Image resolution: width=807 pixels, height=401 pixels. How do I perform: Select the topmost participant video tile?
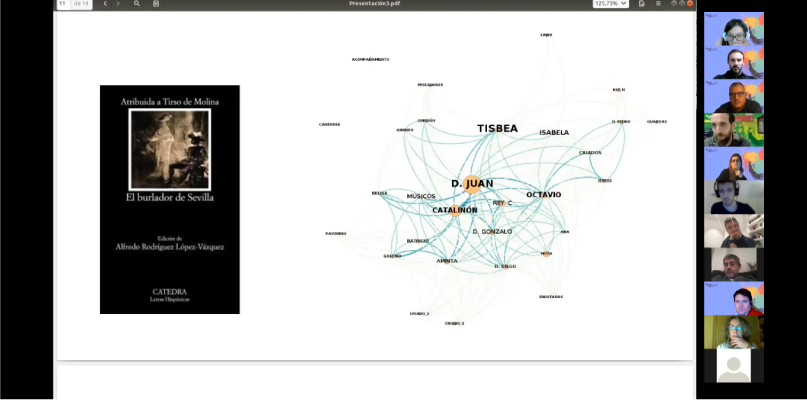(733, 29)
